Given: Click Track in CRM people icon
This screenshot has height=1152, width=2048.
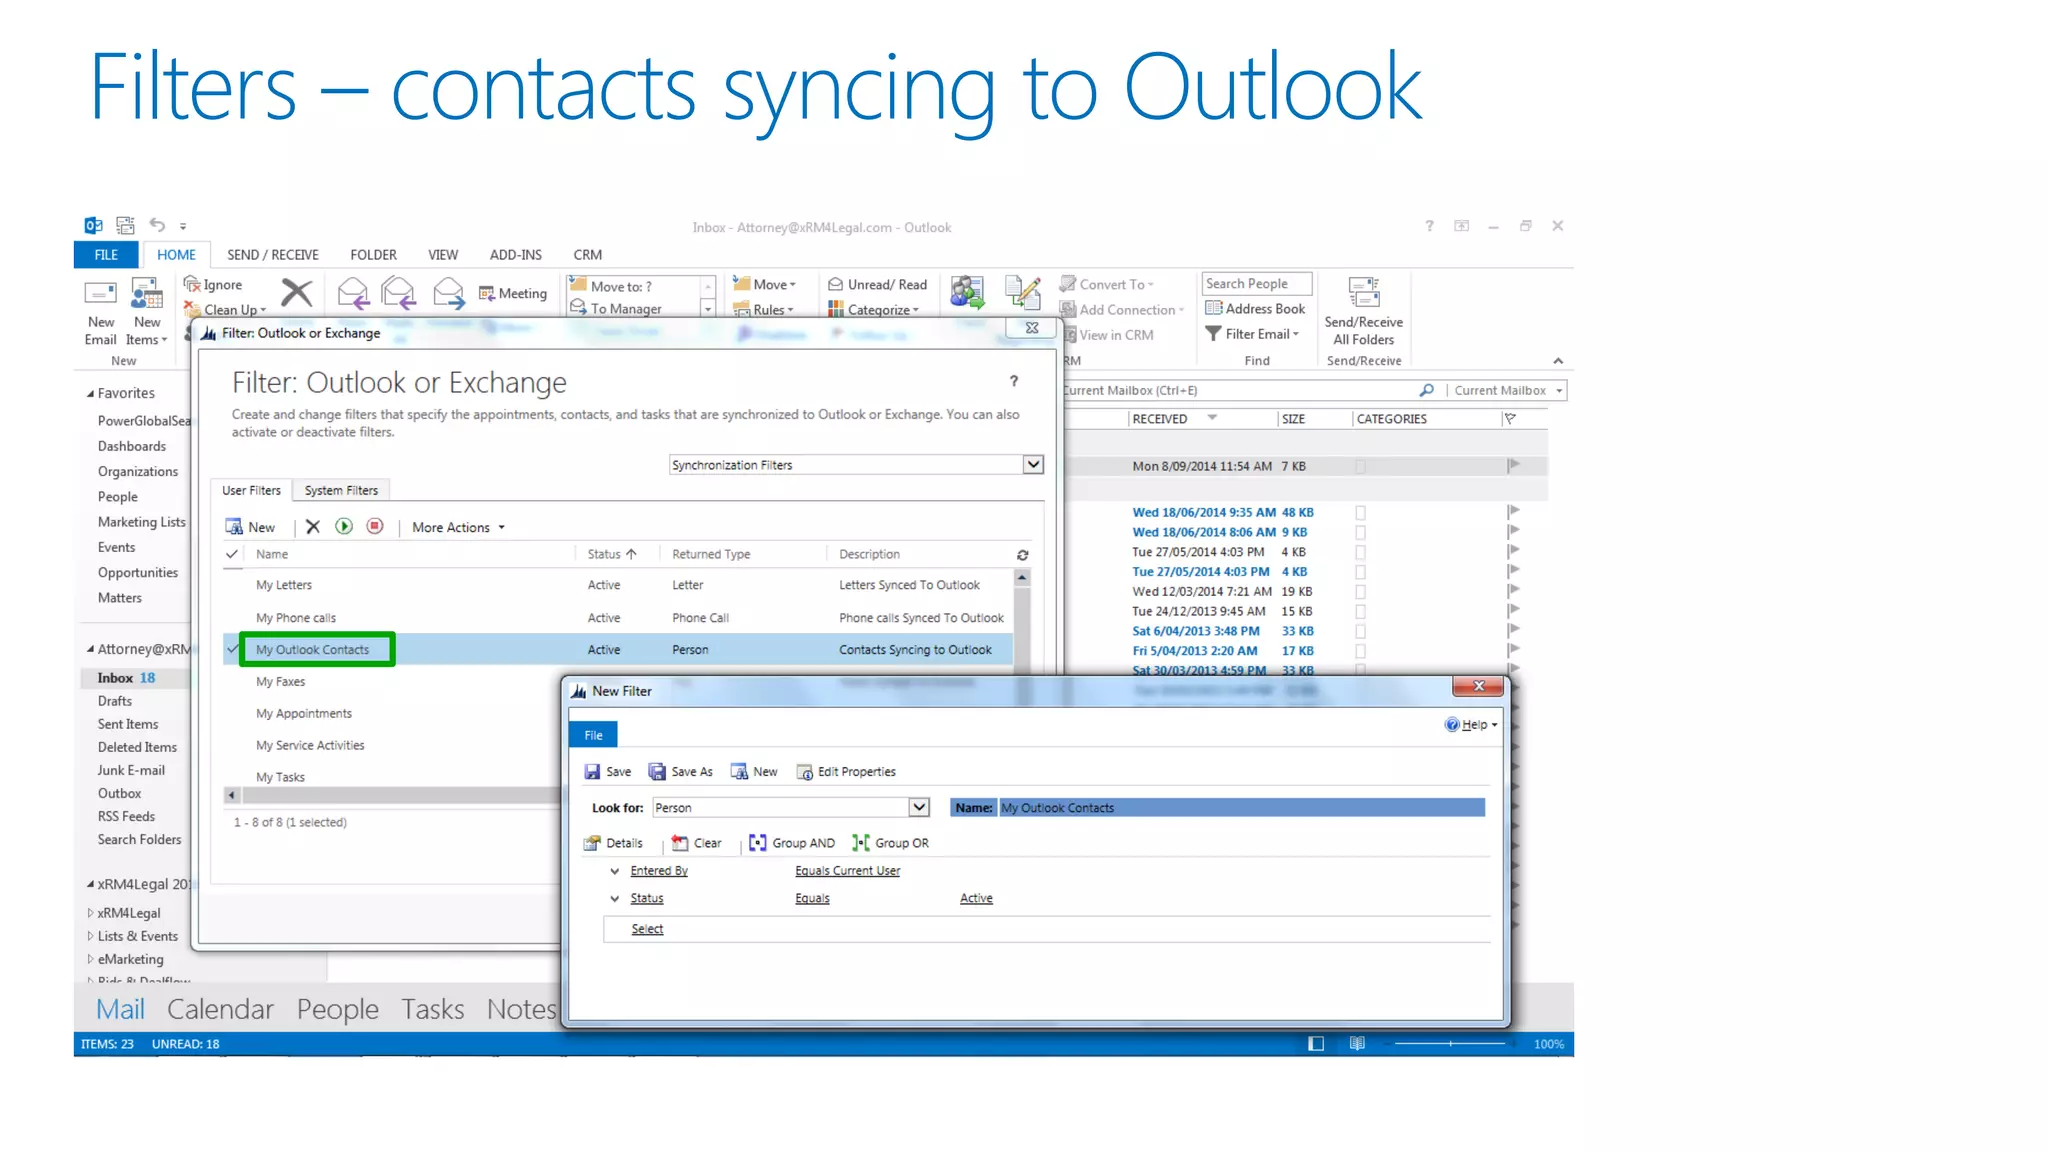Looking at the screenshot, I should [967, 292].
